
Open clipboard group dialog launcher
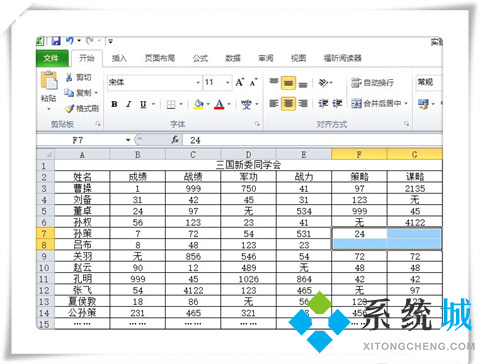pos(98,124)
